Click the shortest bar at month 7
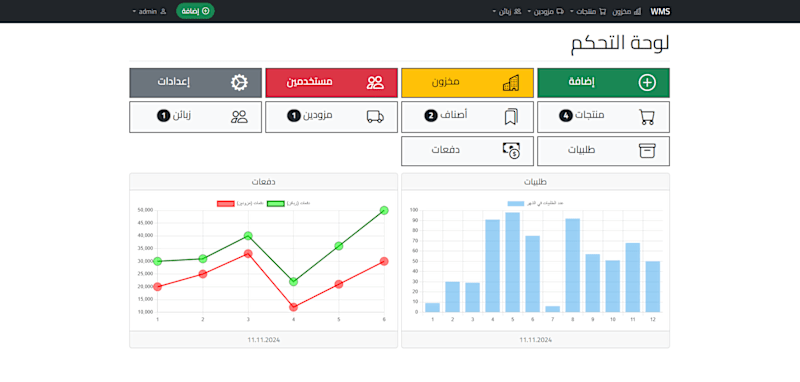Image resolution: width=800 pixels, height=382 pixels. pyautogui.click(x=553, y=309)
